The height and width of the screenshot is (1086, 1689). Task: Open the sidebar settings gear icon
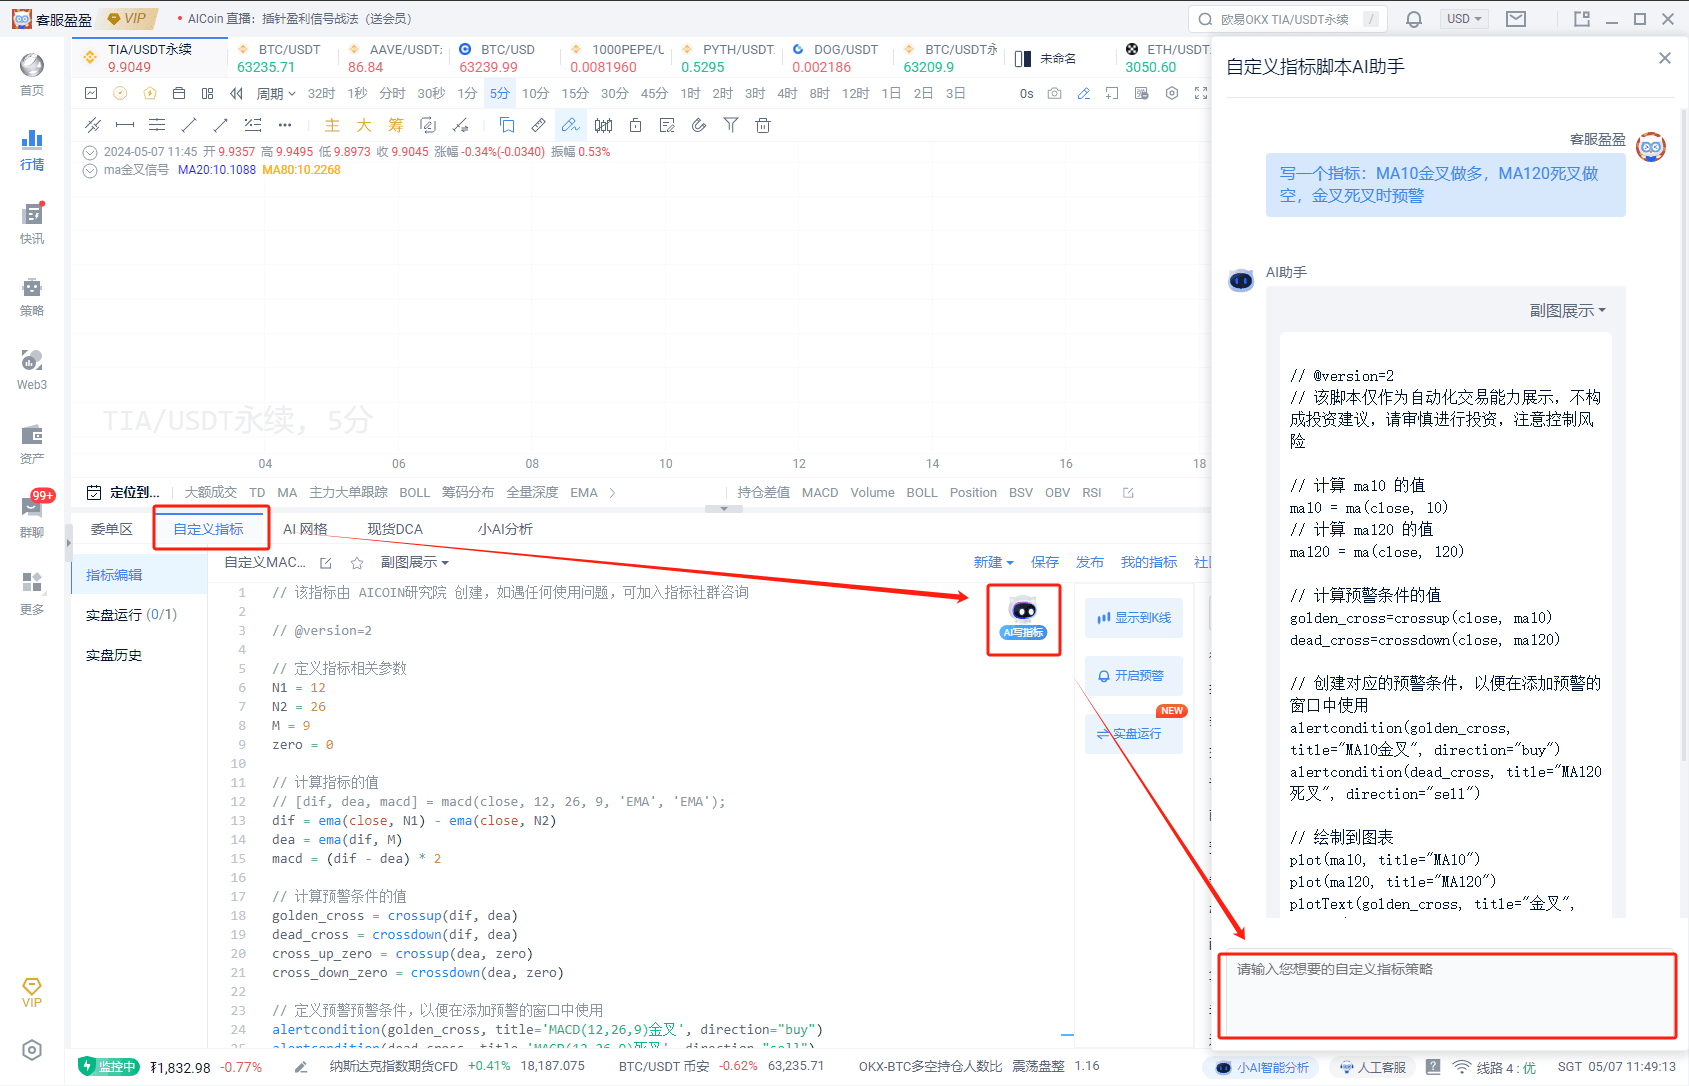click(x=32, y=1050)
